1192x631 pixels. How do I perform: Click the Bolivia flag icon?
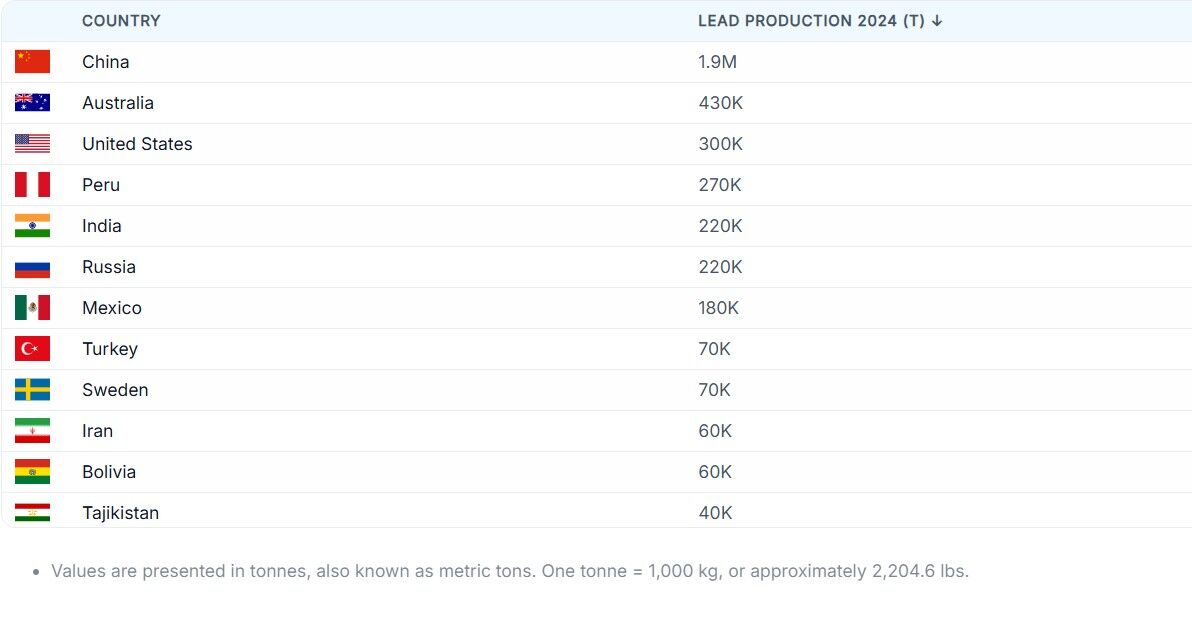(32, 472)
